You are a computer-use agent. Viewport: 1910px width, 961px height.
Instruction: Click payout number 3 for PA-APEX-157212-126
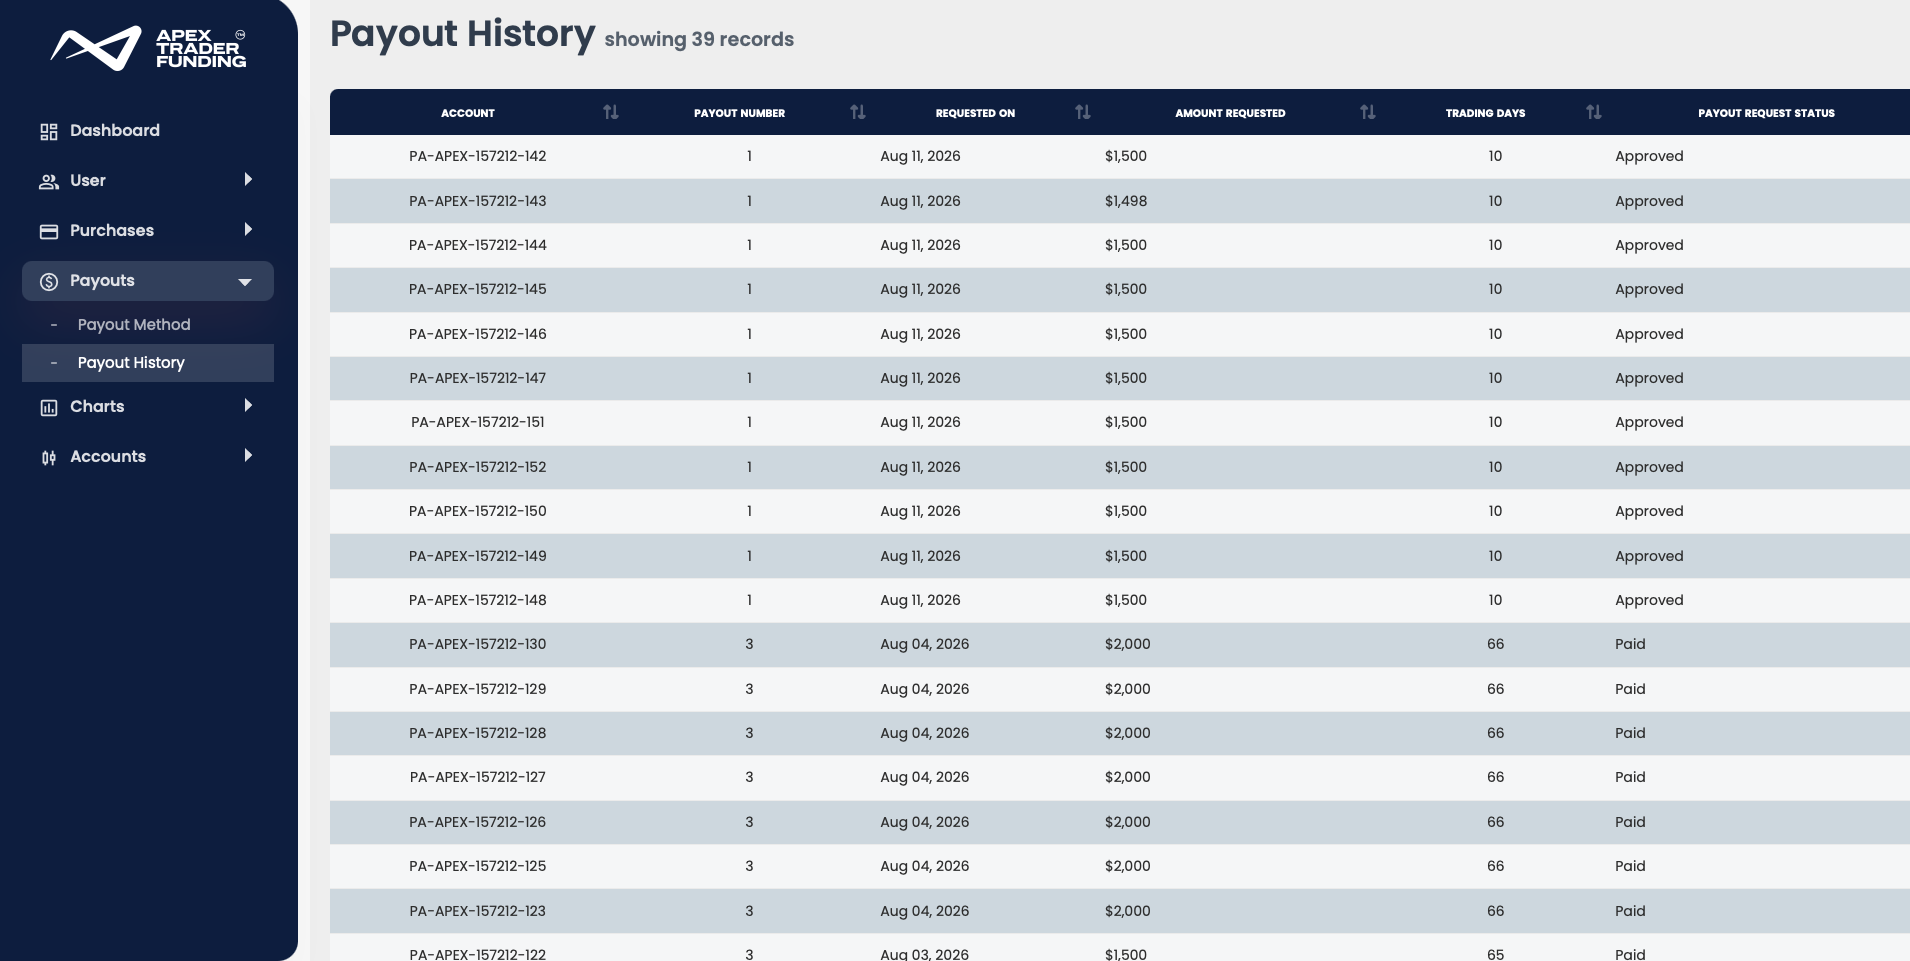tap(749, 822)
